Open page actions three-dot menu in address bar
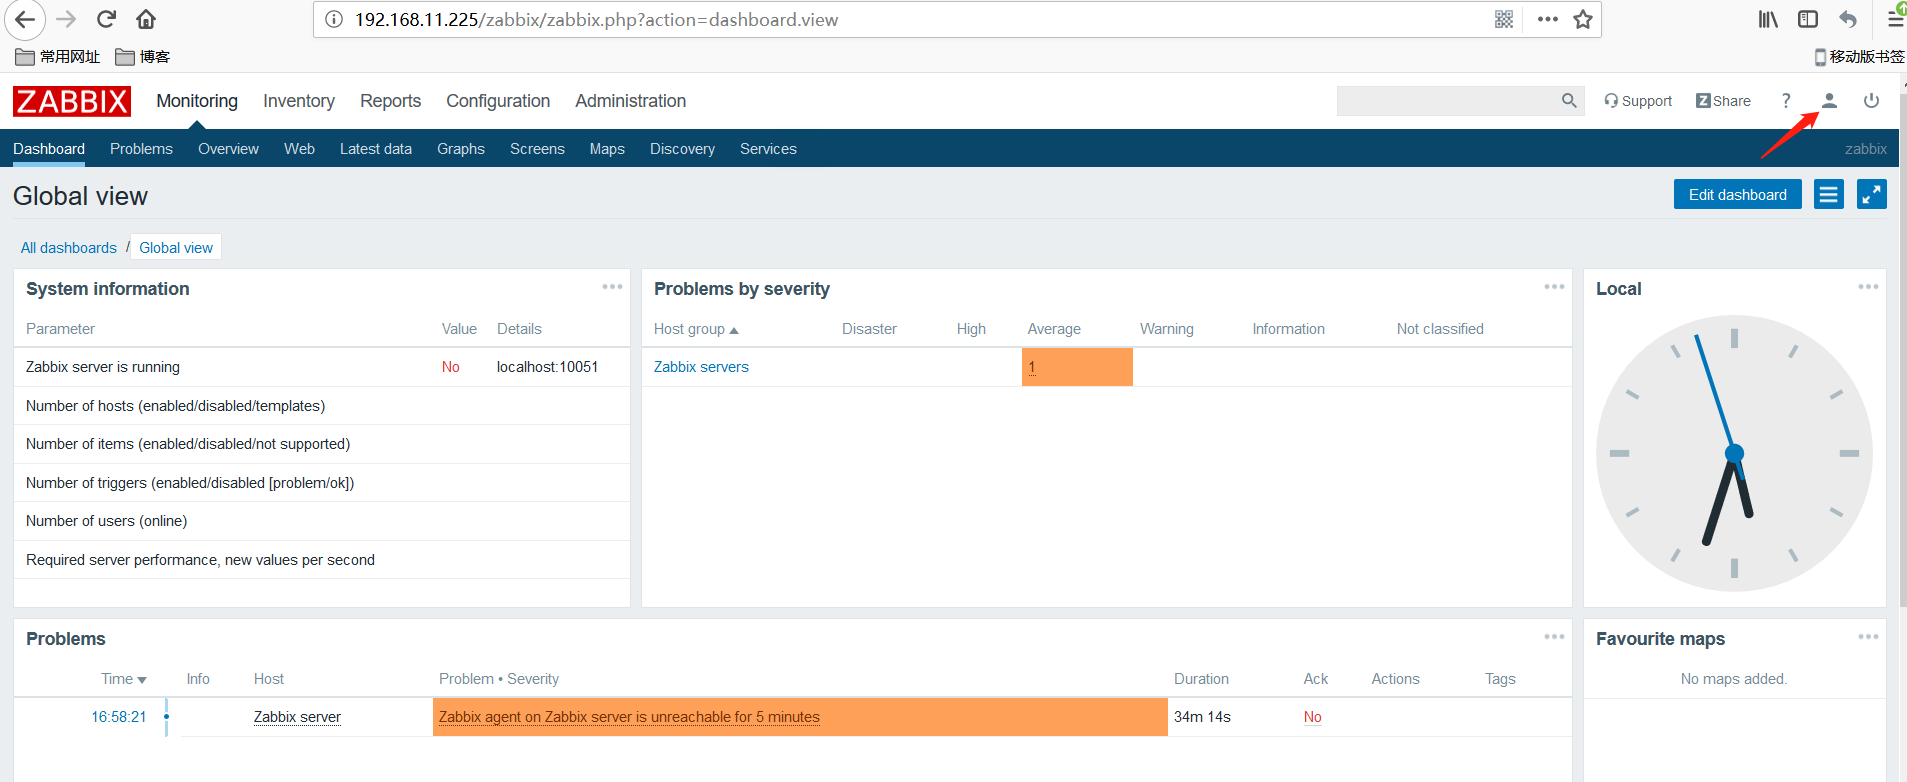1907x782 pixels. (x=1548, y=19)
